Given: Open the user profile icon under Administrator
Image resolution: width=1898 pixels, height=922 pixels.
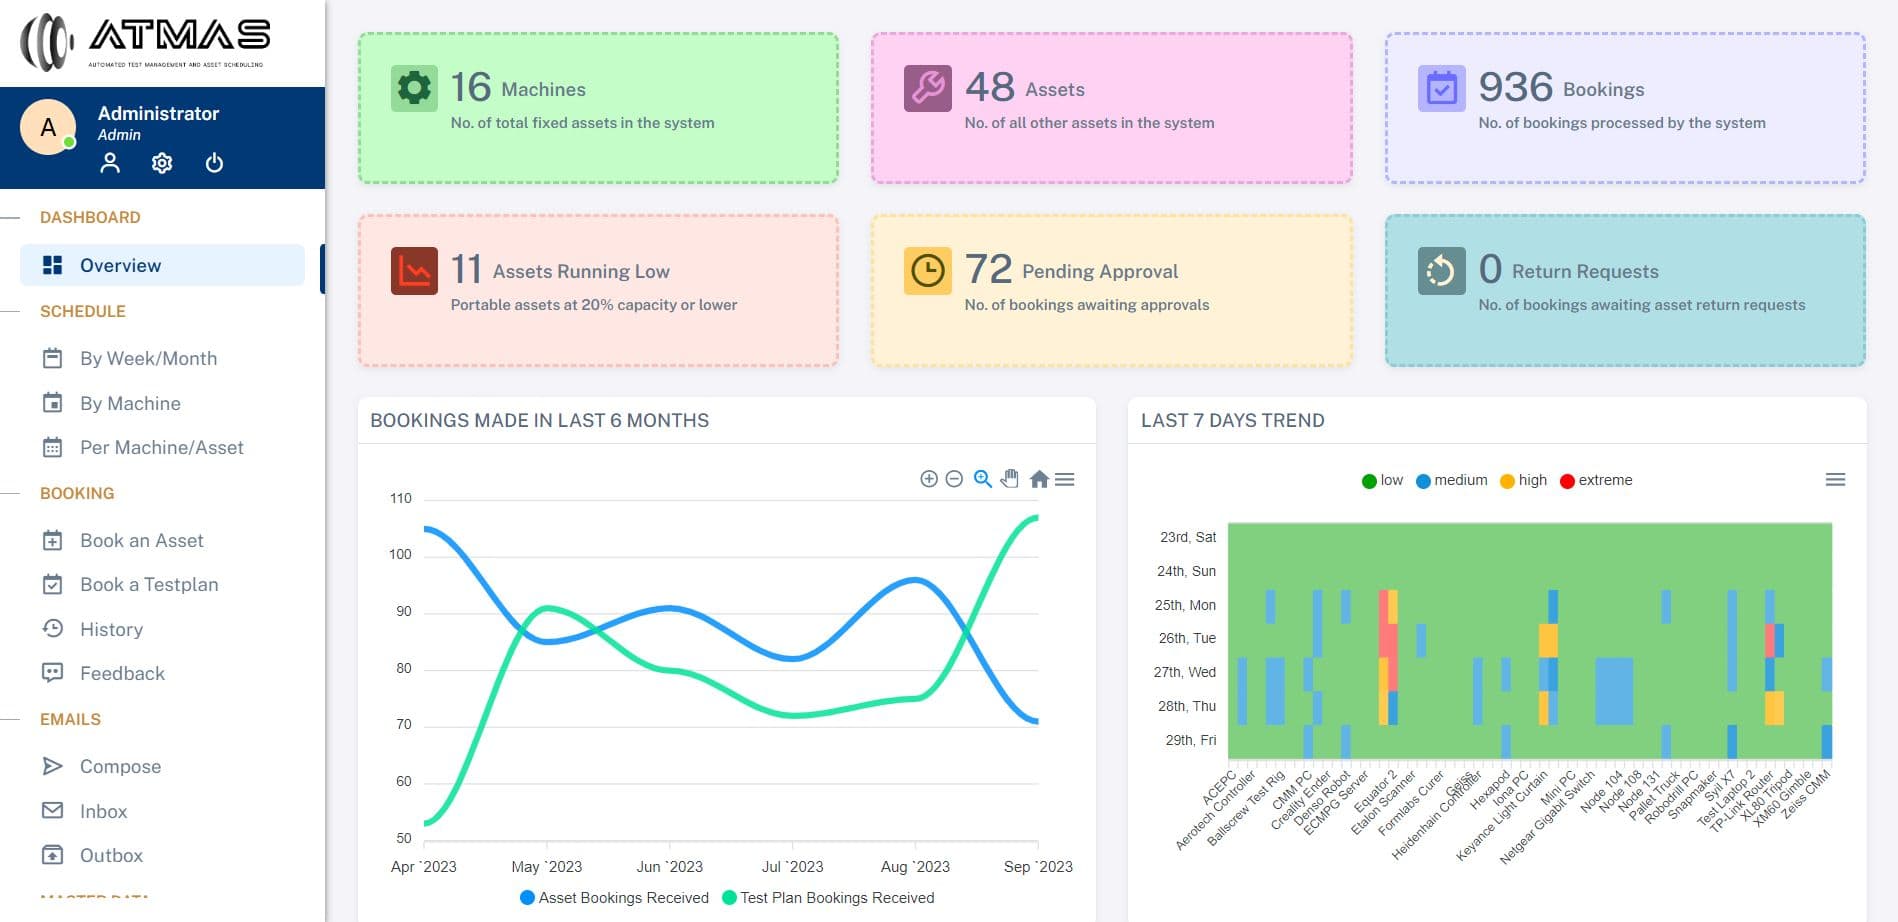Looking at the screenshot, I should click(110, 163).
